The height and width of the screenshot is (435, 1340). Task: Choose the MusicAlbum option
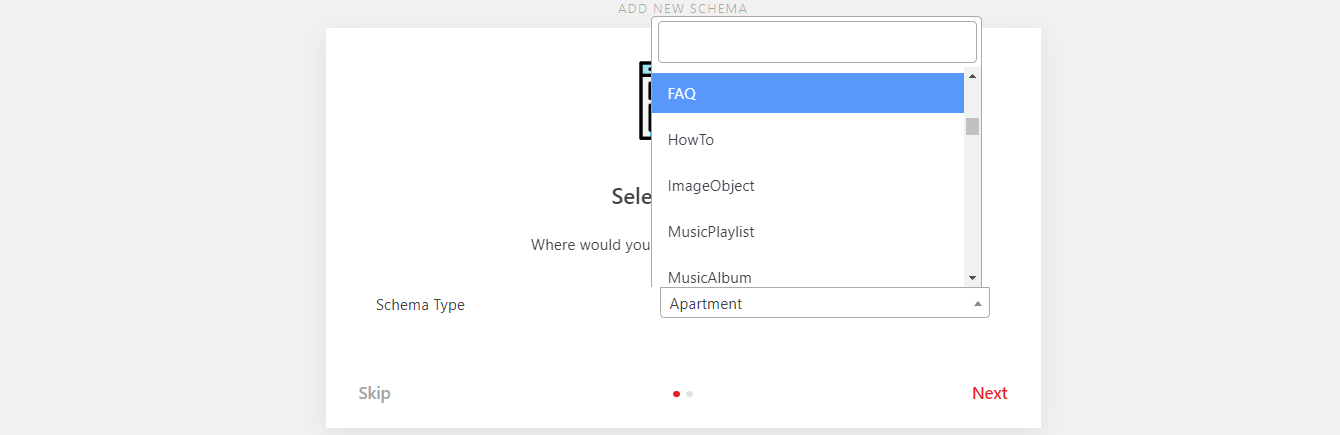807,276
